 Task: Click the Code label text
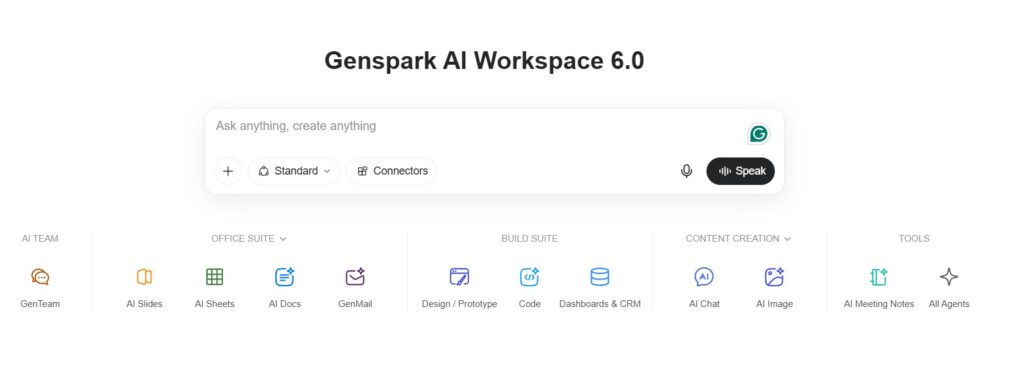530,304
